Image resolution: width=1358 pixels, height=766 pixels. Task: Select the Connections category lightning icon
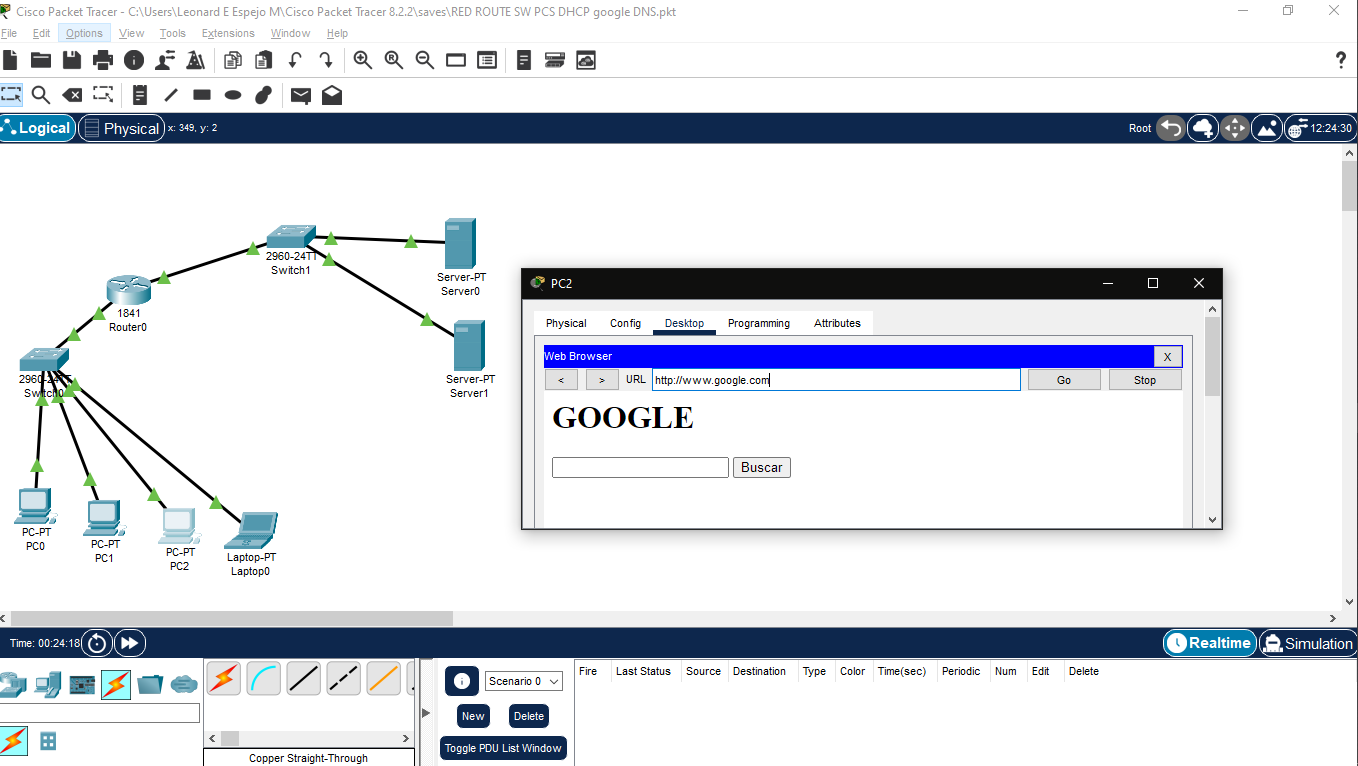pyautogui.click(x=116, y=685)
